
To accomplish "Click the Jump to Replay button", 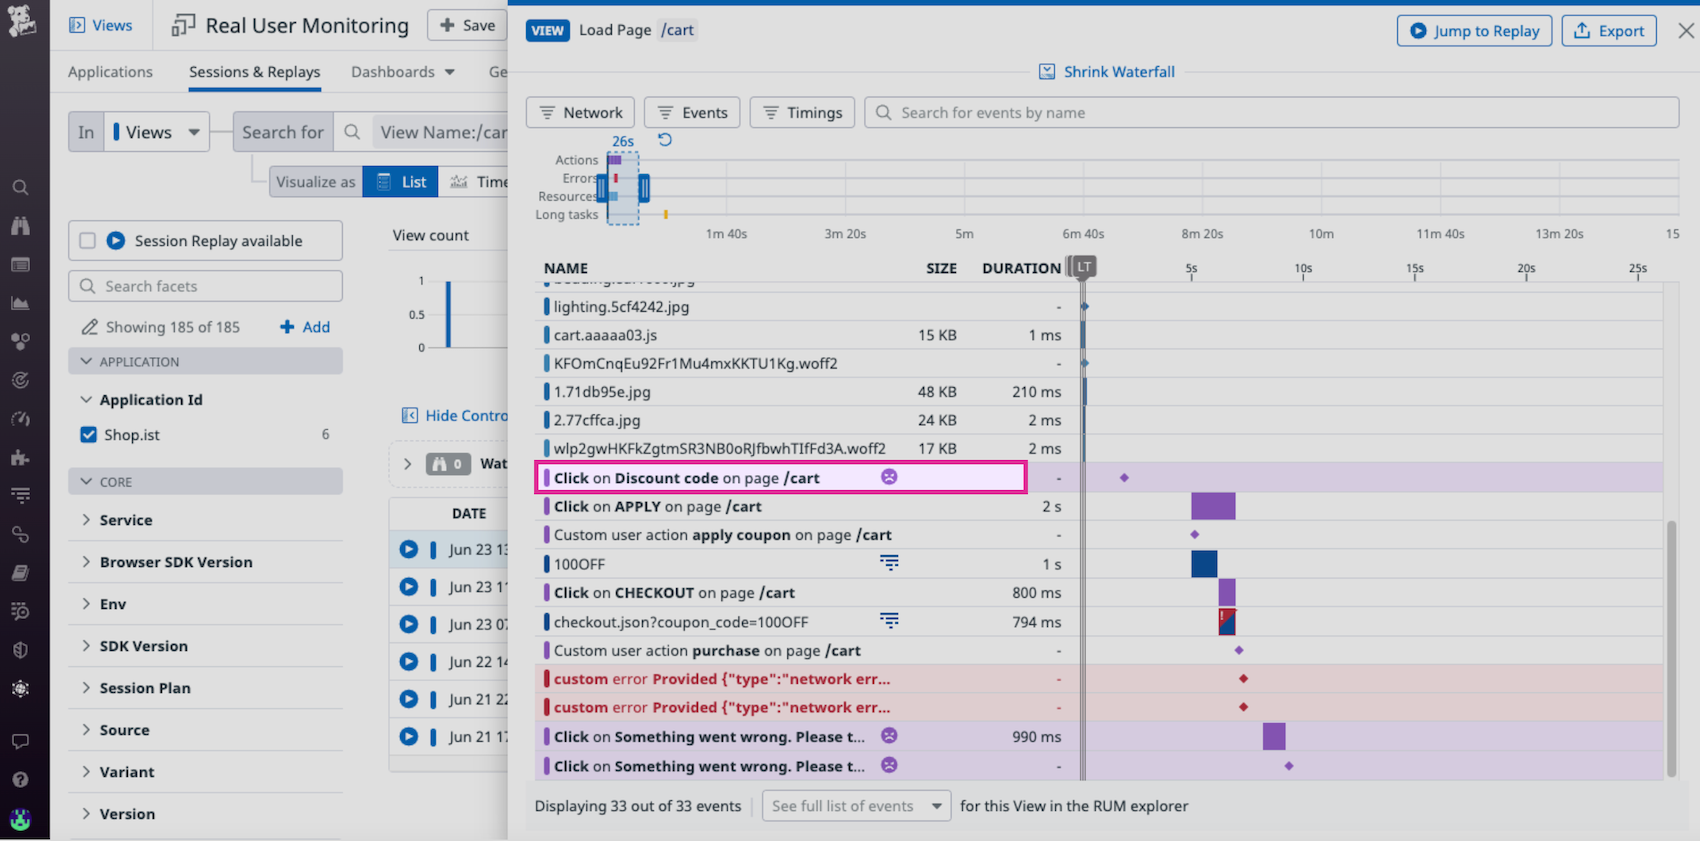I will (x=1474, y=31).
